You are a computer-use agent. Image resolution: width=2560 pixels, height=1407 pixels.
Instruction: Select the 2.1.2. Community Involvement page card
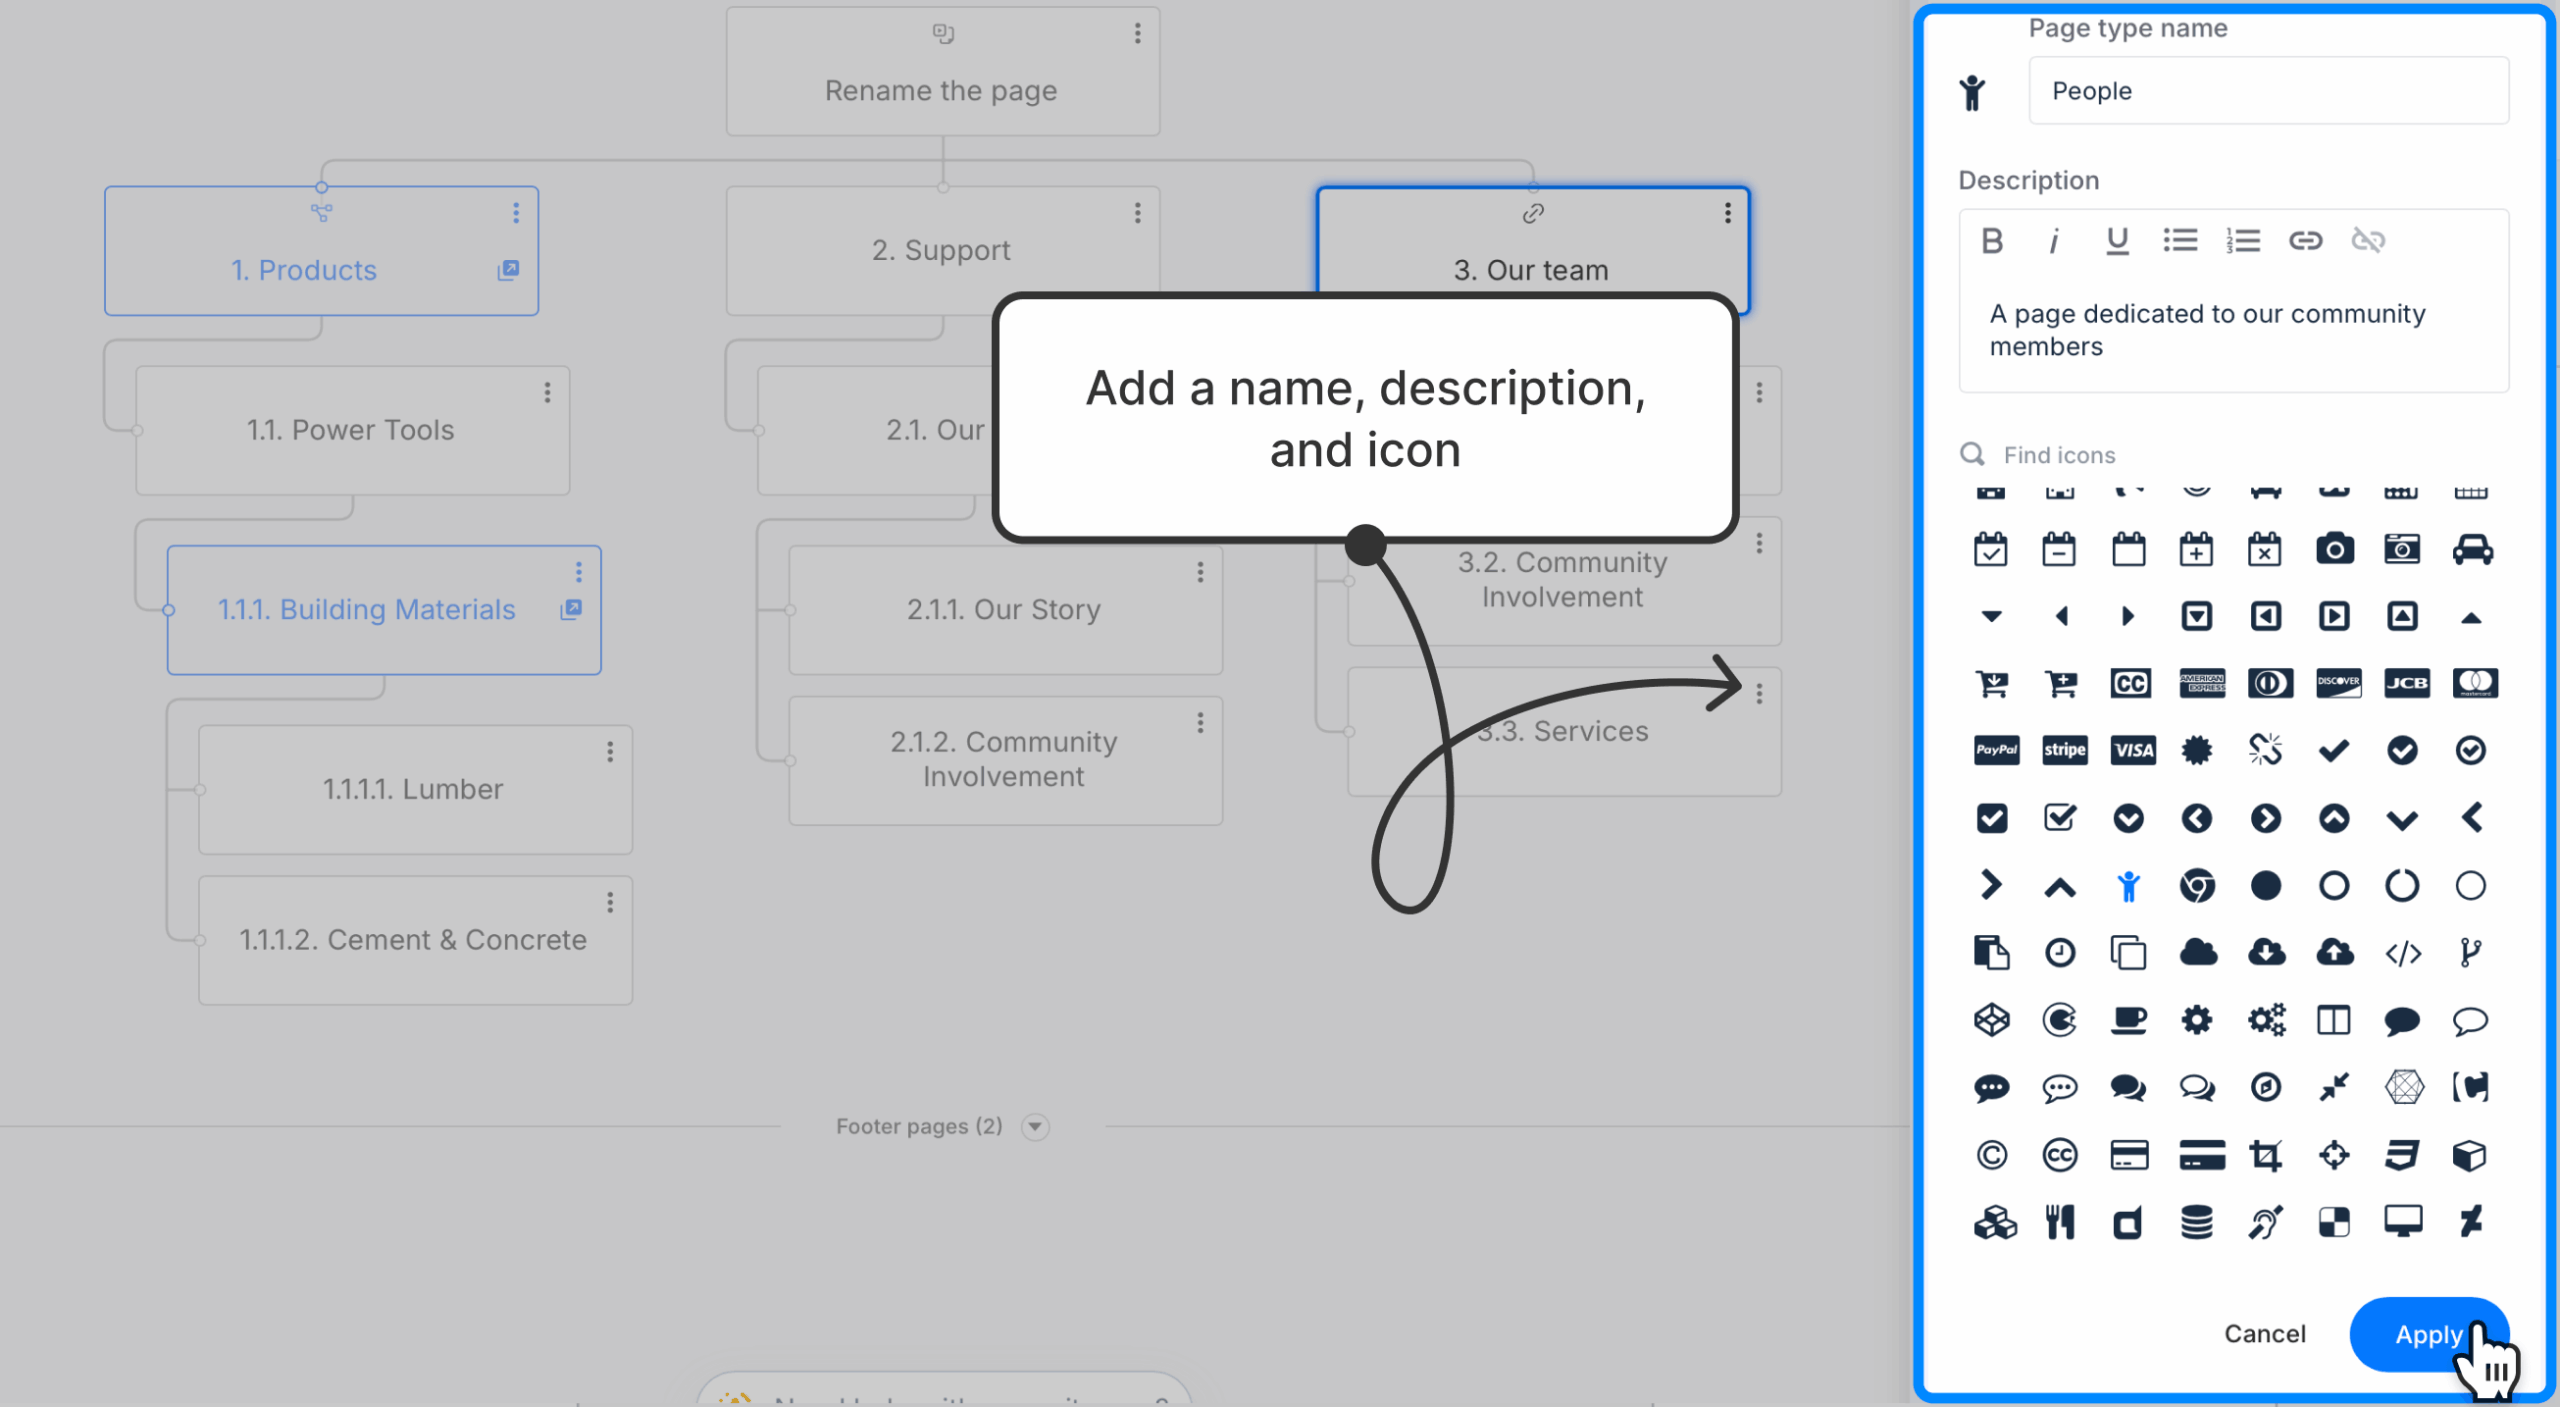coord(1005,760)
